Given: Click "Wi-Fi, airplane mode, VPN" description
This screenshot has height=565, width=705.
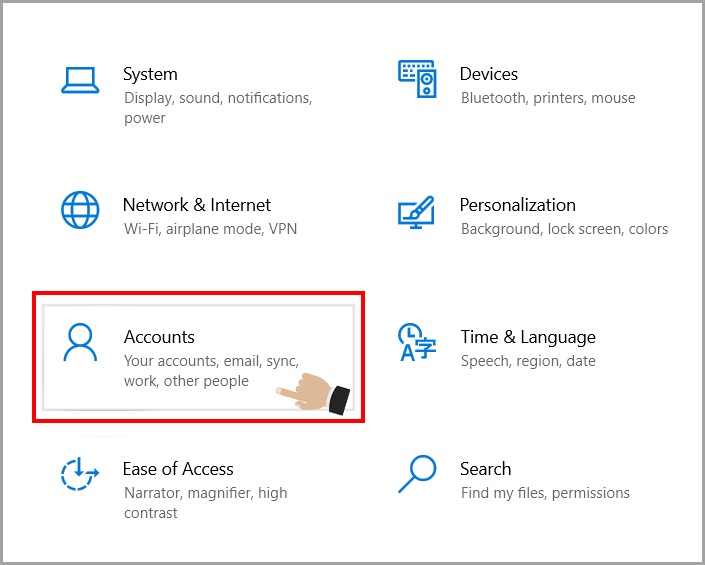Looking at the screenshot, I should (x=210, y=229).
